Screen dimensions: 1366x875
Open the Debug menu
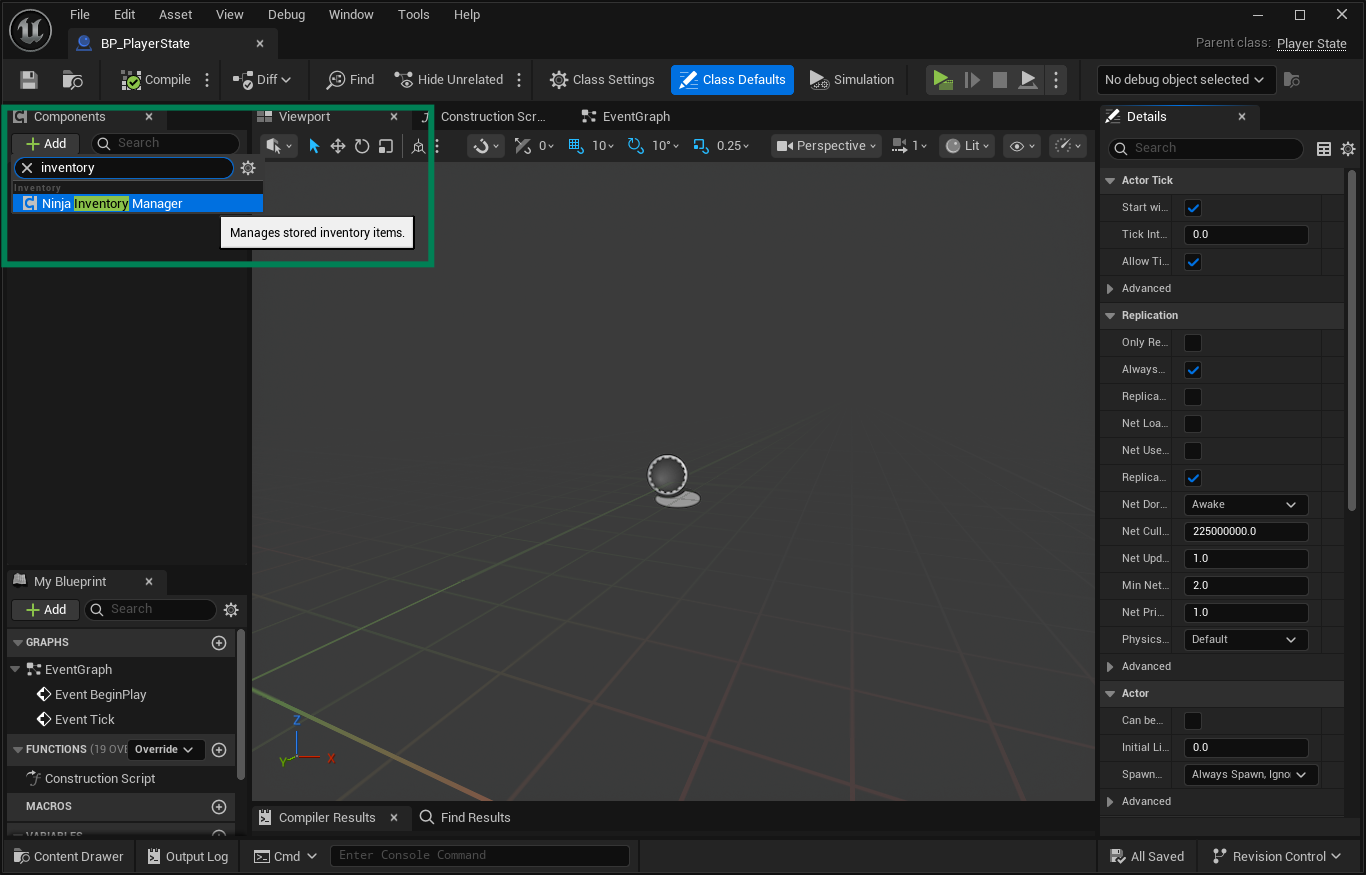pyautogui.click(x=286, y=14)
